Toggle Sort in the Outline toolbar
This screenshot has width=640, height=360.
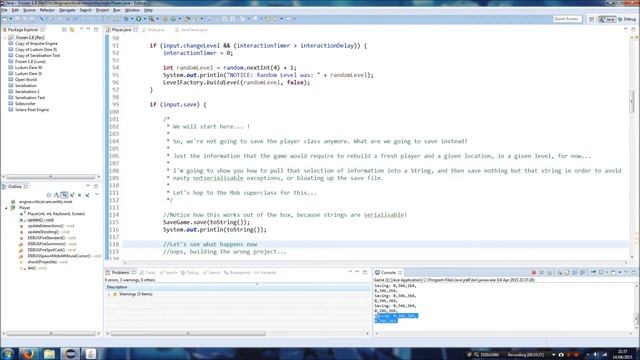coord(56,195)
